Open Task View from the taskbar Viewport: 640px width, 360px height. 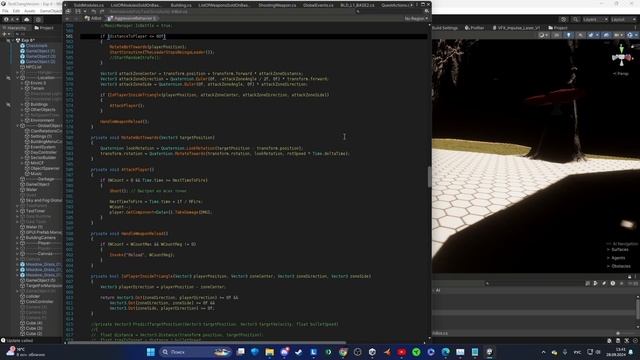[x=240, y=352]
